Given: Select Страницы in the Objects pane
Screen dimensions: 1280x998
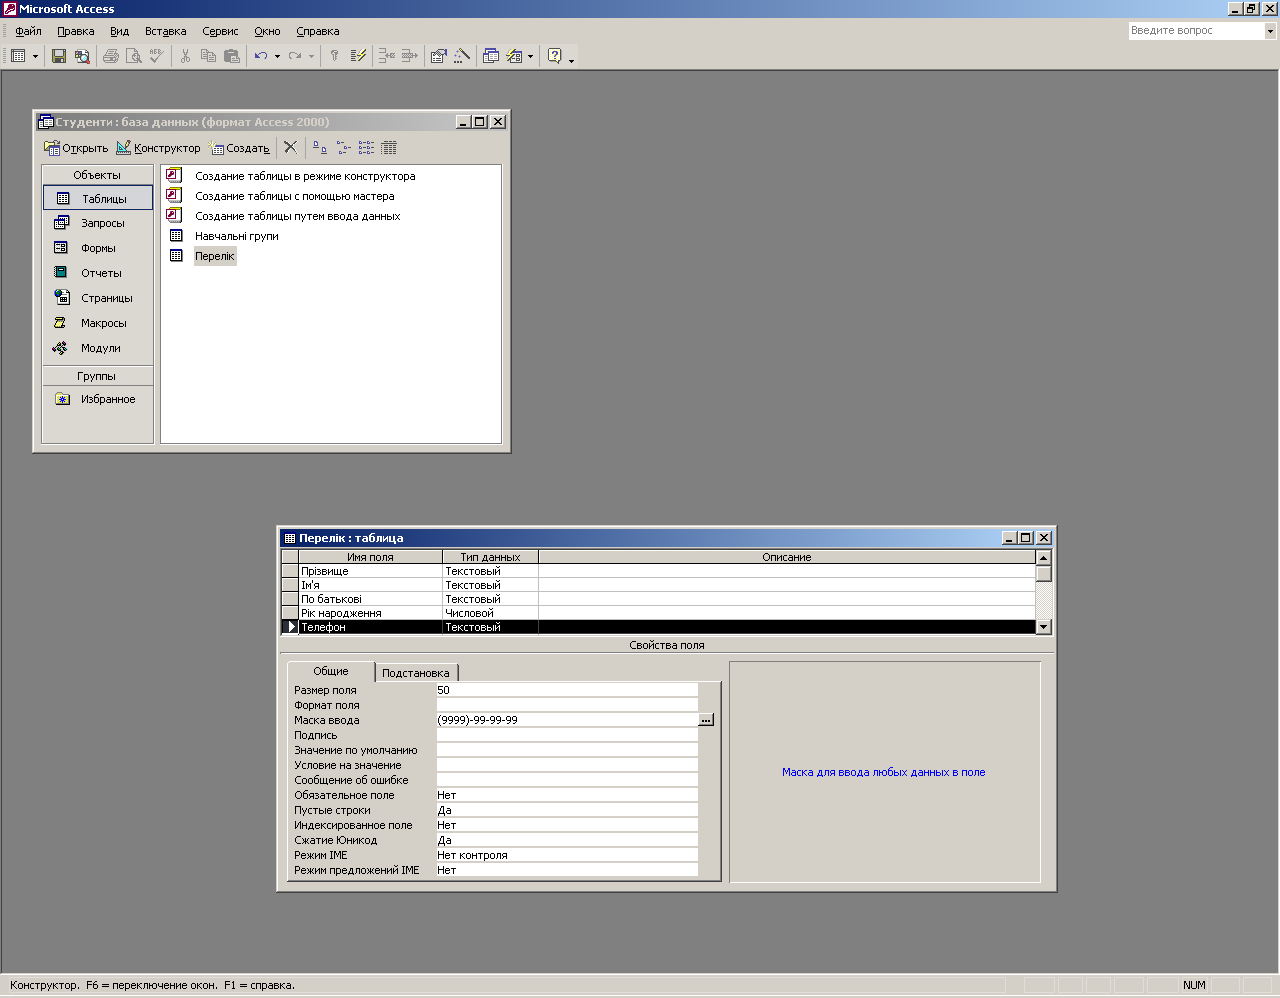Looking at the screenshot, I should [98, 298].
